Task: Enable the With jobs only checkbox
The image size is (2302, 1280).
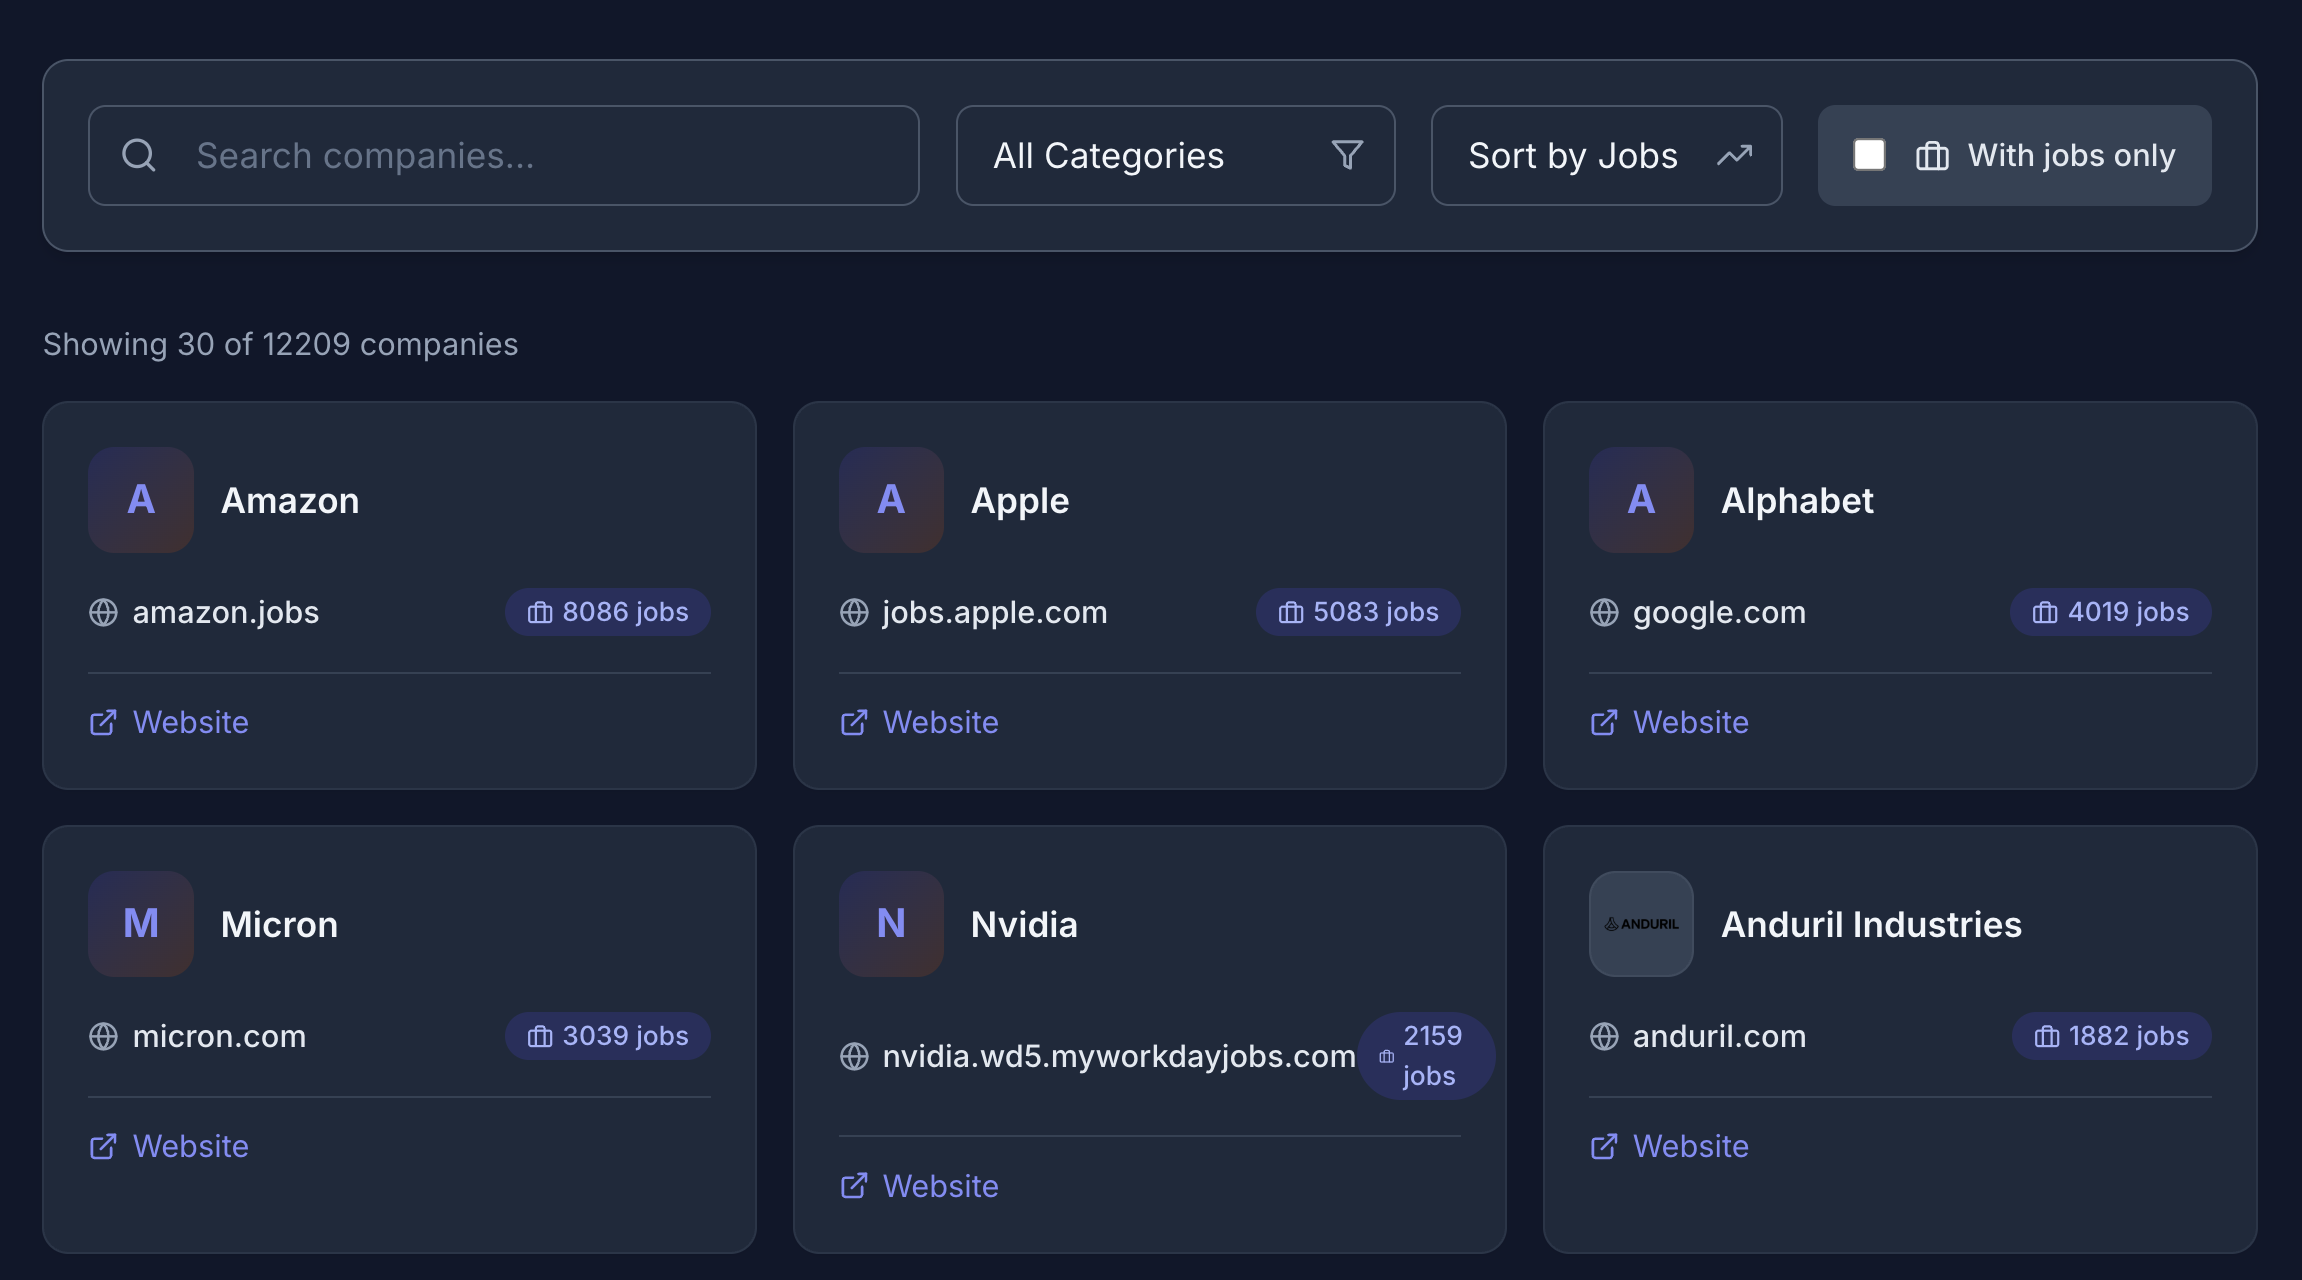Action: (1869, 155)
